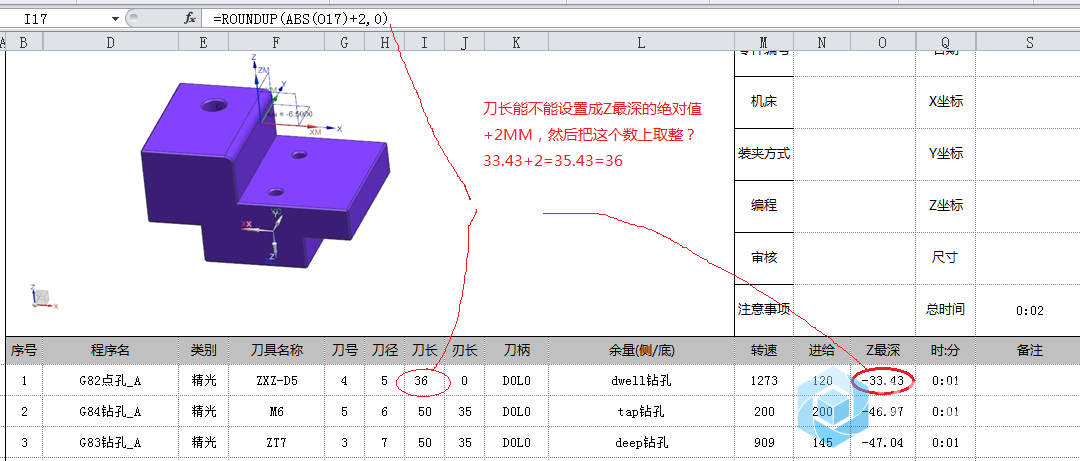Click the 序号 table header

23,351
